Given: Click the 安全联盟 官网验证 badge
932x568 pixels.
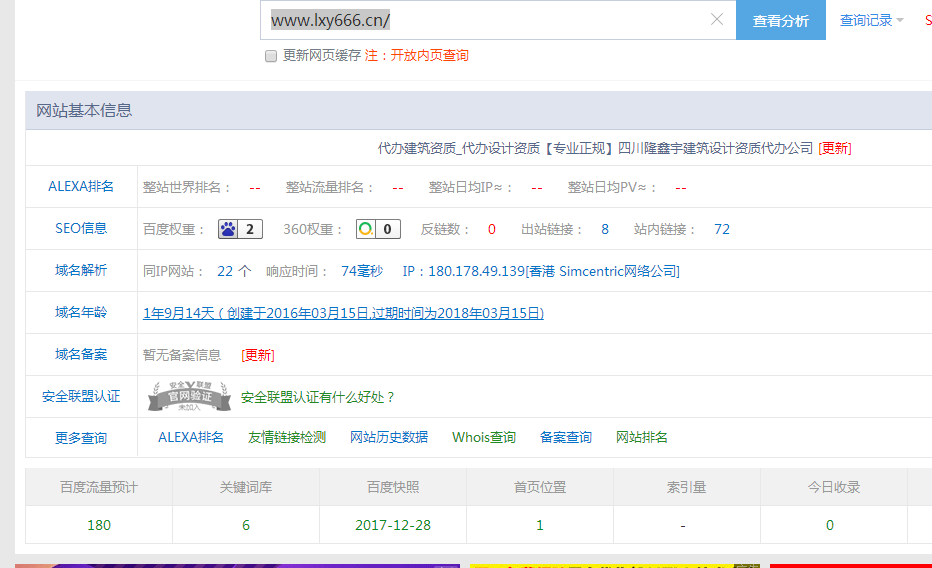Looking at the screenshot, I should coord(190,396).
